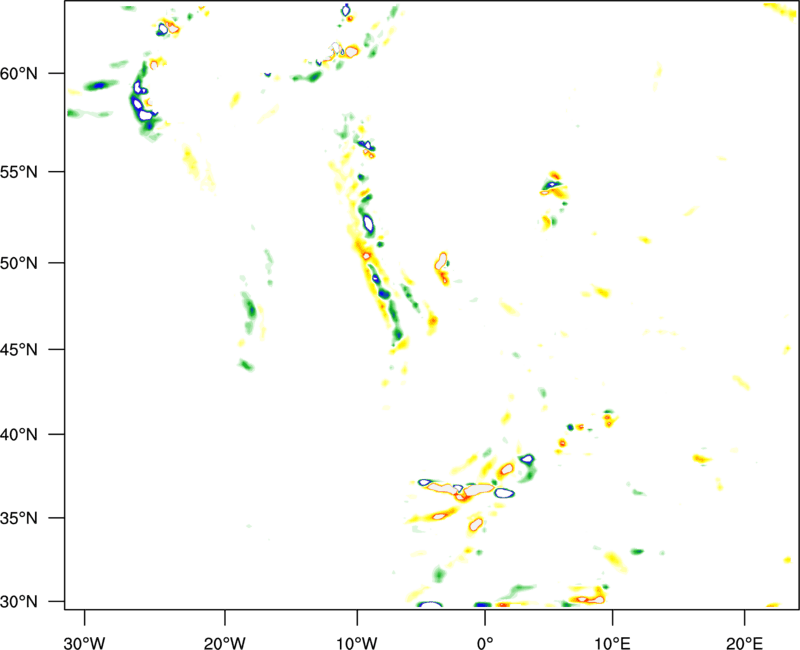Click the 50°N latitude axis label
The height and width of the screenshot is (650, 800).
19,263
